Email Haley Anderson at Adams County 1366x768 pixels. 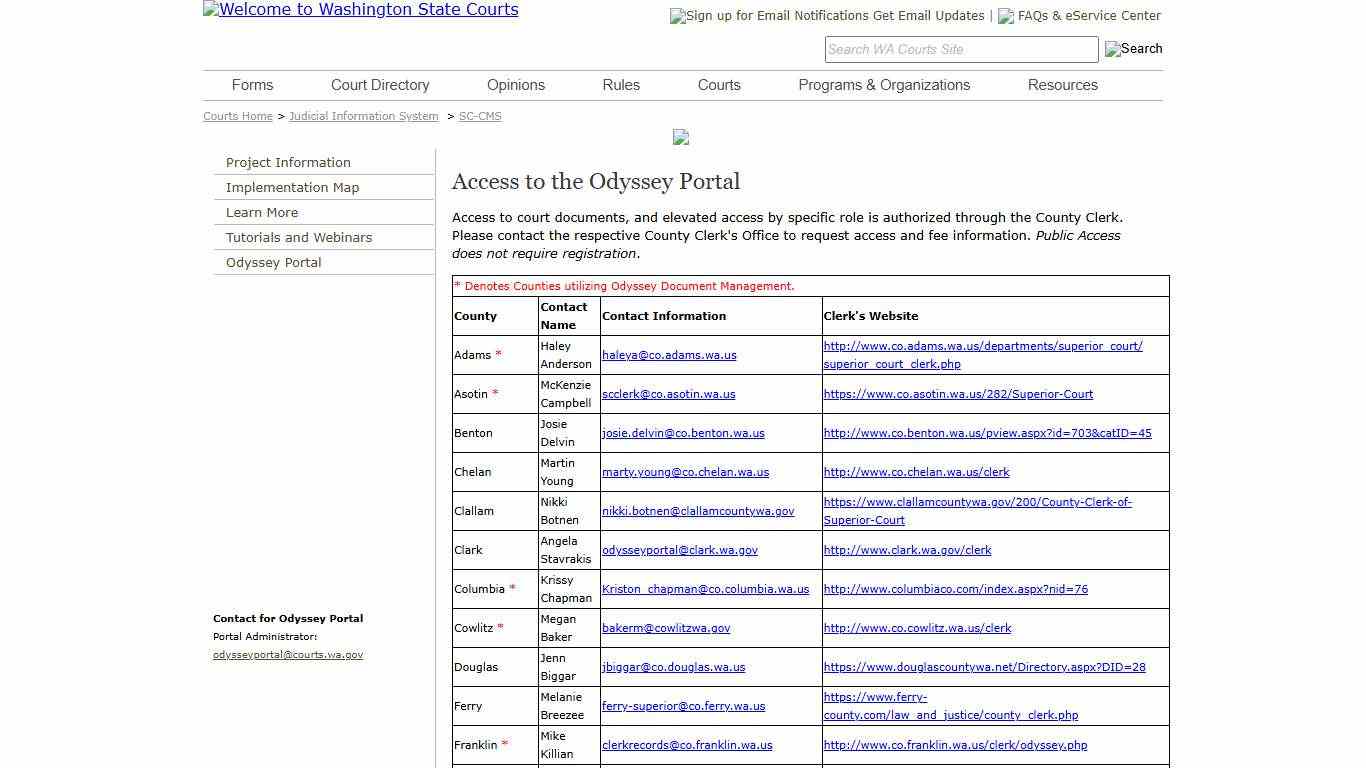point(669,355)
